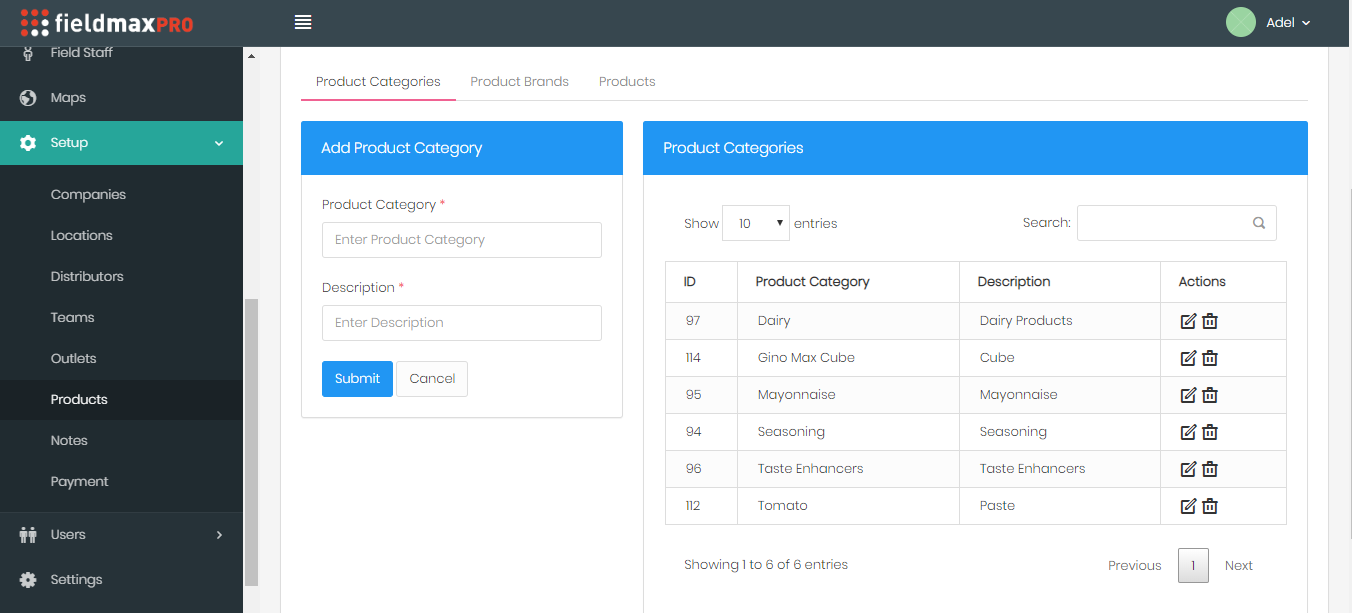The width and height of the screenshot is (1352, 613).
Task: Delete the Seasoning category
Action: point(1210,432)
